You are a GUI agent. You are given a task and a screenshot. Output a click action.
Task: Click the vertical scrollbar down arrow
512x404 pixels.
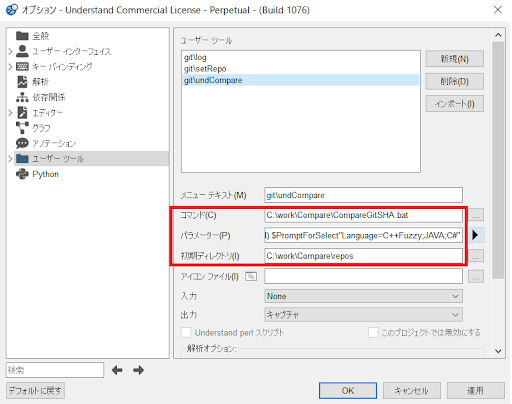[x=498, y=351]
